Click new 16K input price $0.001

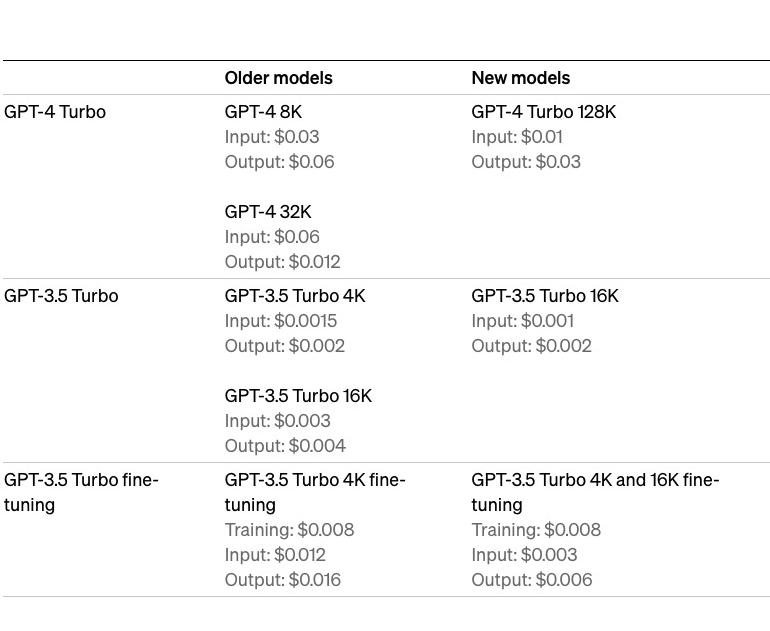point(522,321)
